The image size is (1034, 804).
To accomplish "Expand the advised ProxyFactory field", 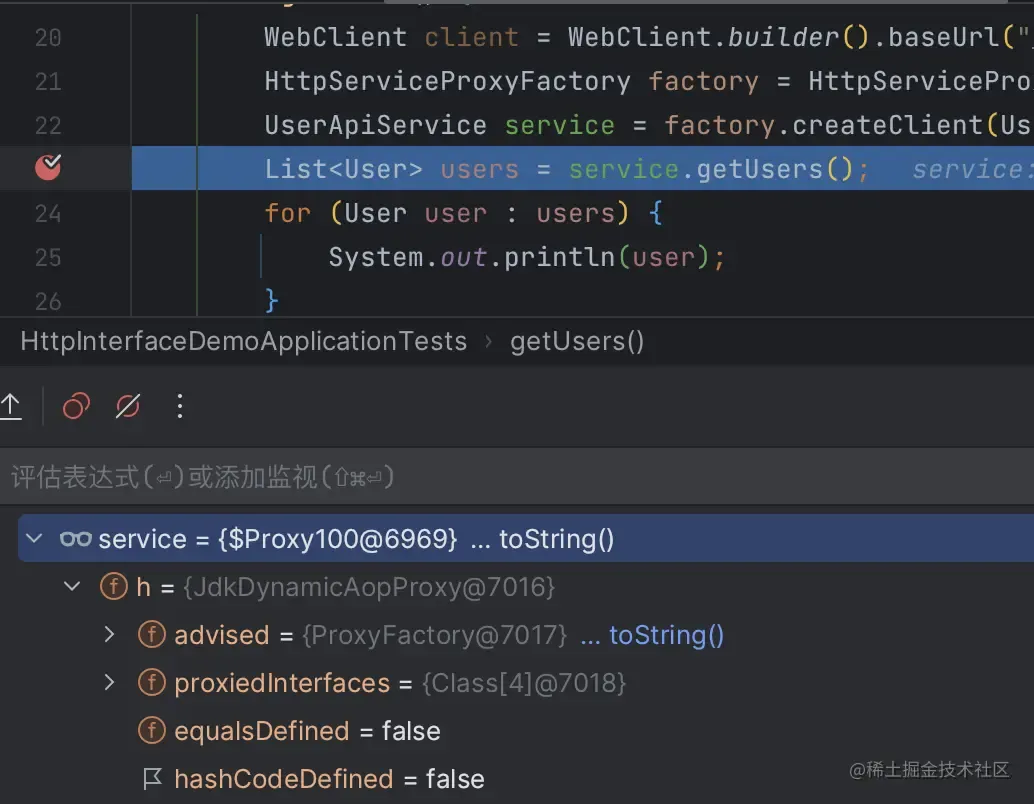I will pos(109,634).
